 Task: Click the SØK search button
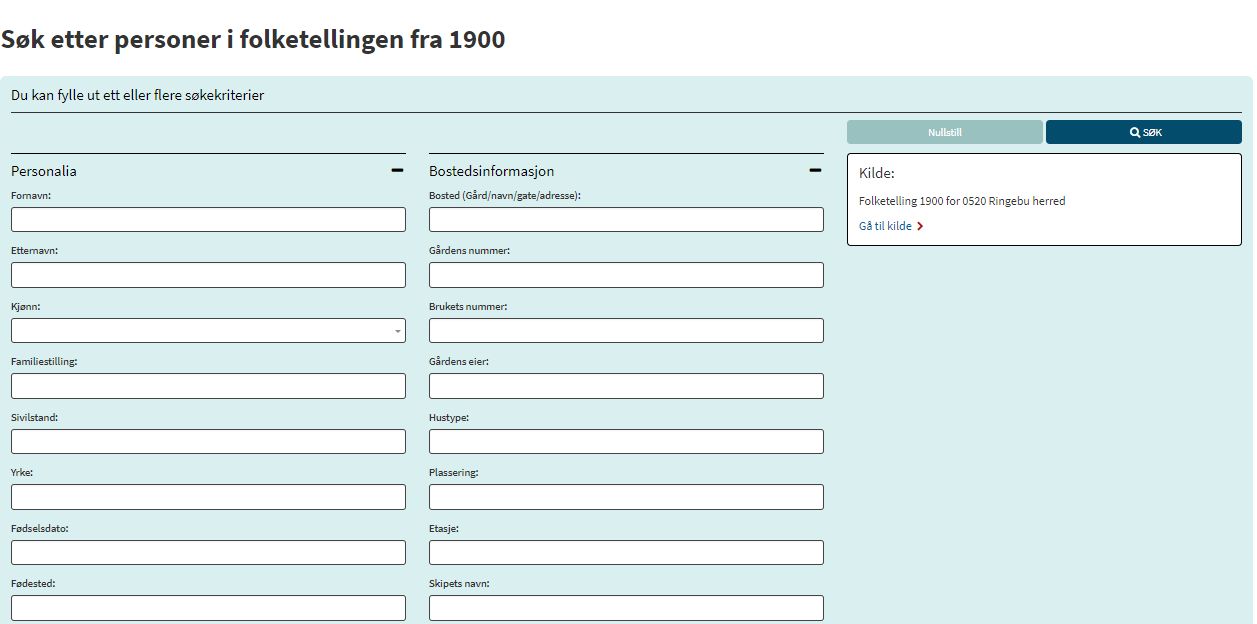pos(1143,132)
